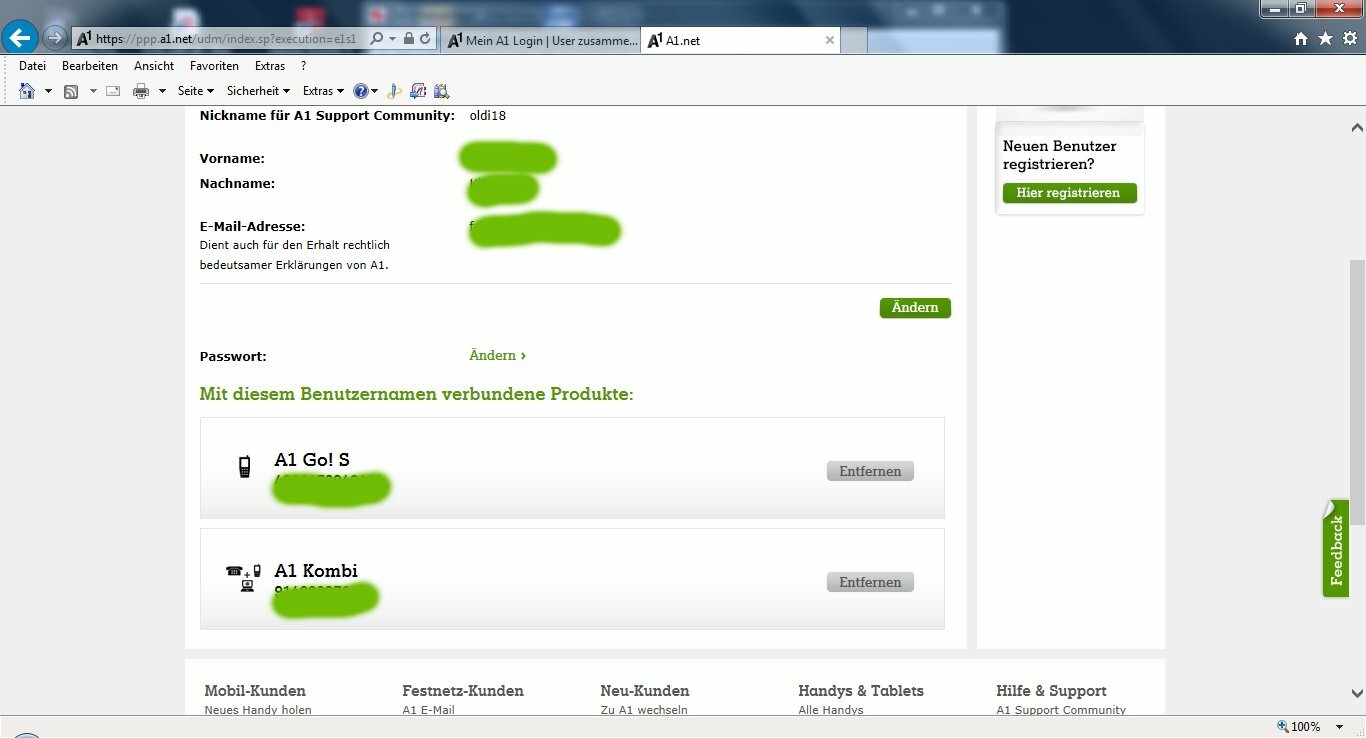Click the yellow-blue toolbar add-on icon
Viewport: 1366px width, 738px height.
click(x=395, y=91)
